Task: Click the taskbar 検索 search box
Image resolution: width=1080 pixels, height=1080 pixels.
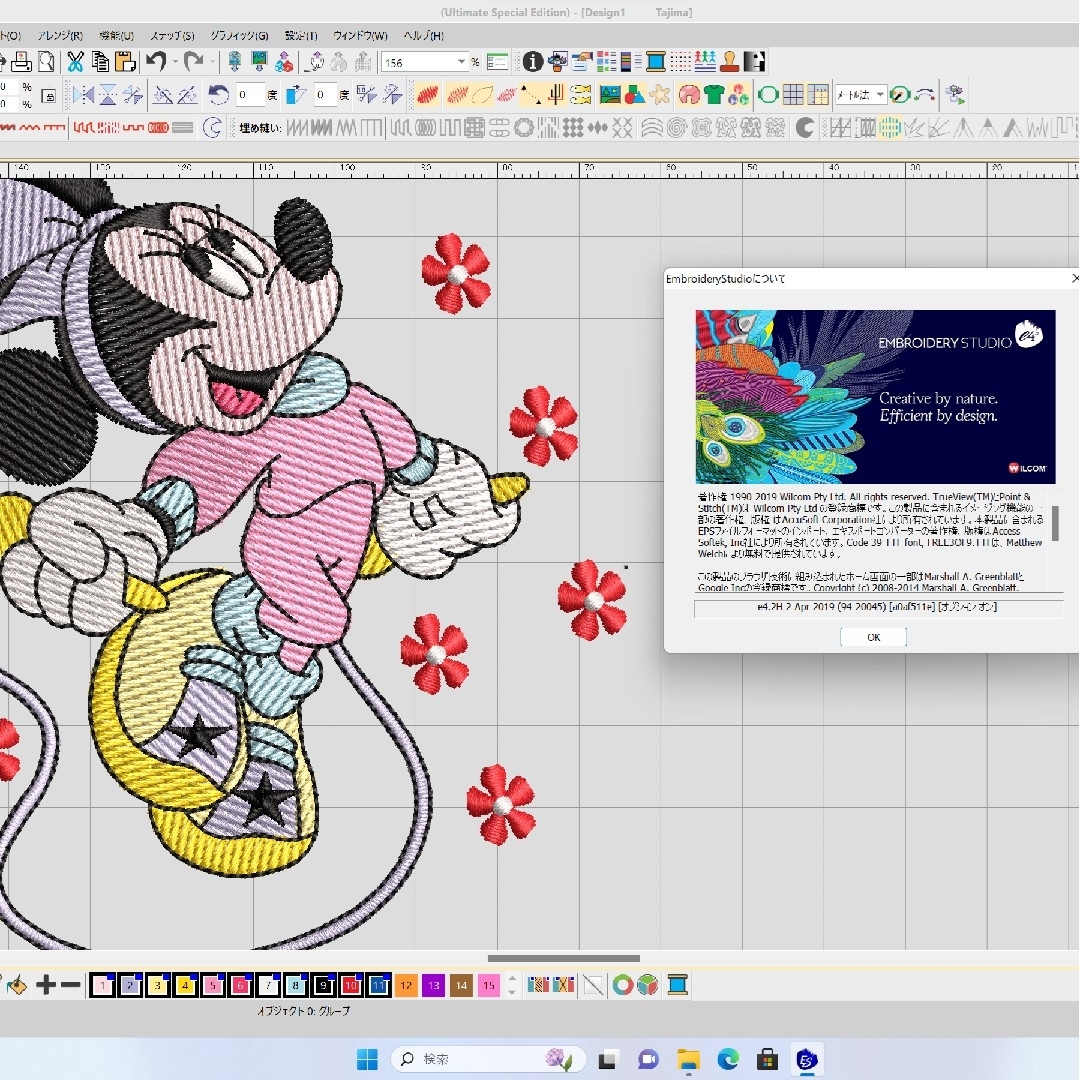Action: [488, 1059]
